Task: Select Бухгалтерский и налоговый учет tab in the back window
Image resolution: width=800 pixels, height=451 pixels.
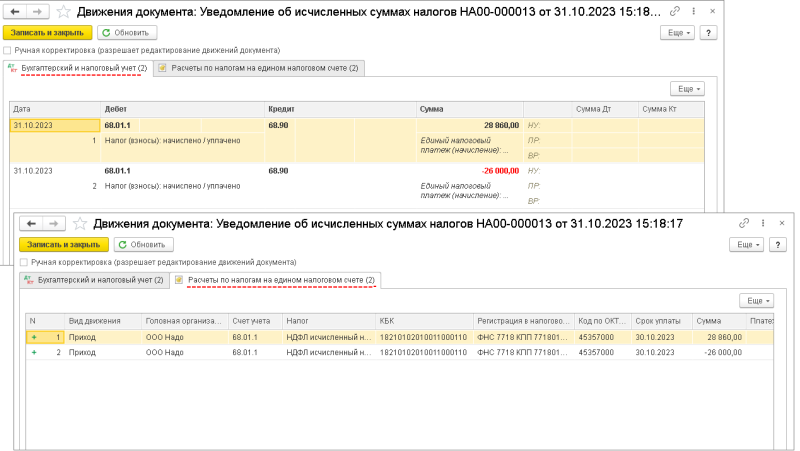Action: (x=79, y=68)
